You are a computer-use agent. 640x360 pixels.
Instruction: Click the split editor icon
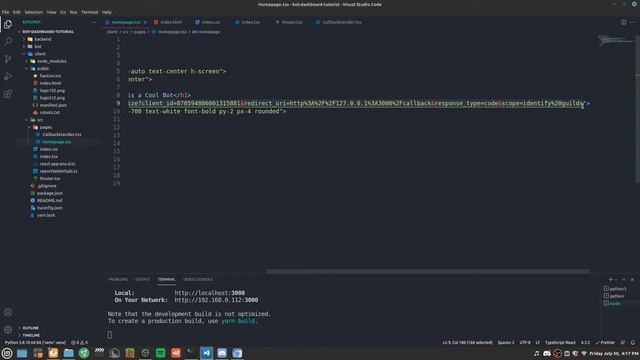[x=623, y=22]
